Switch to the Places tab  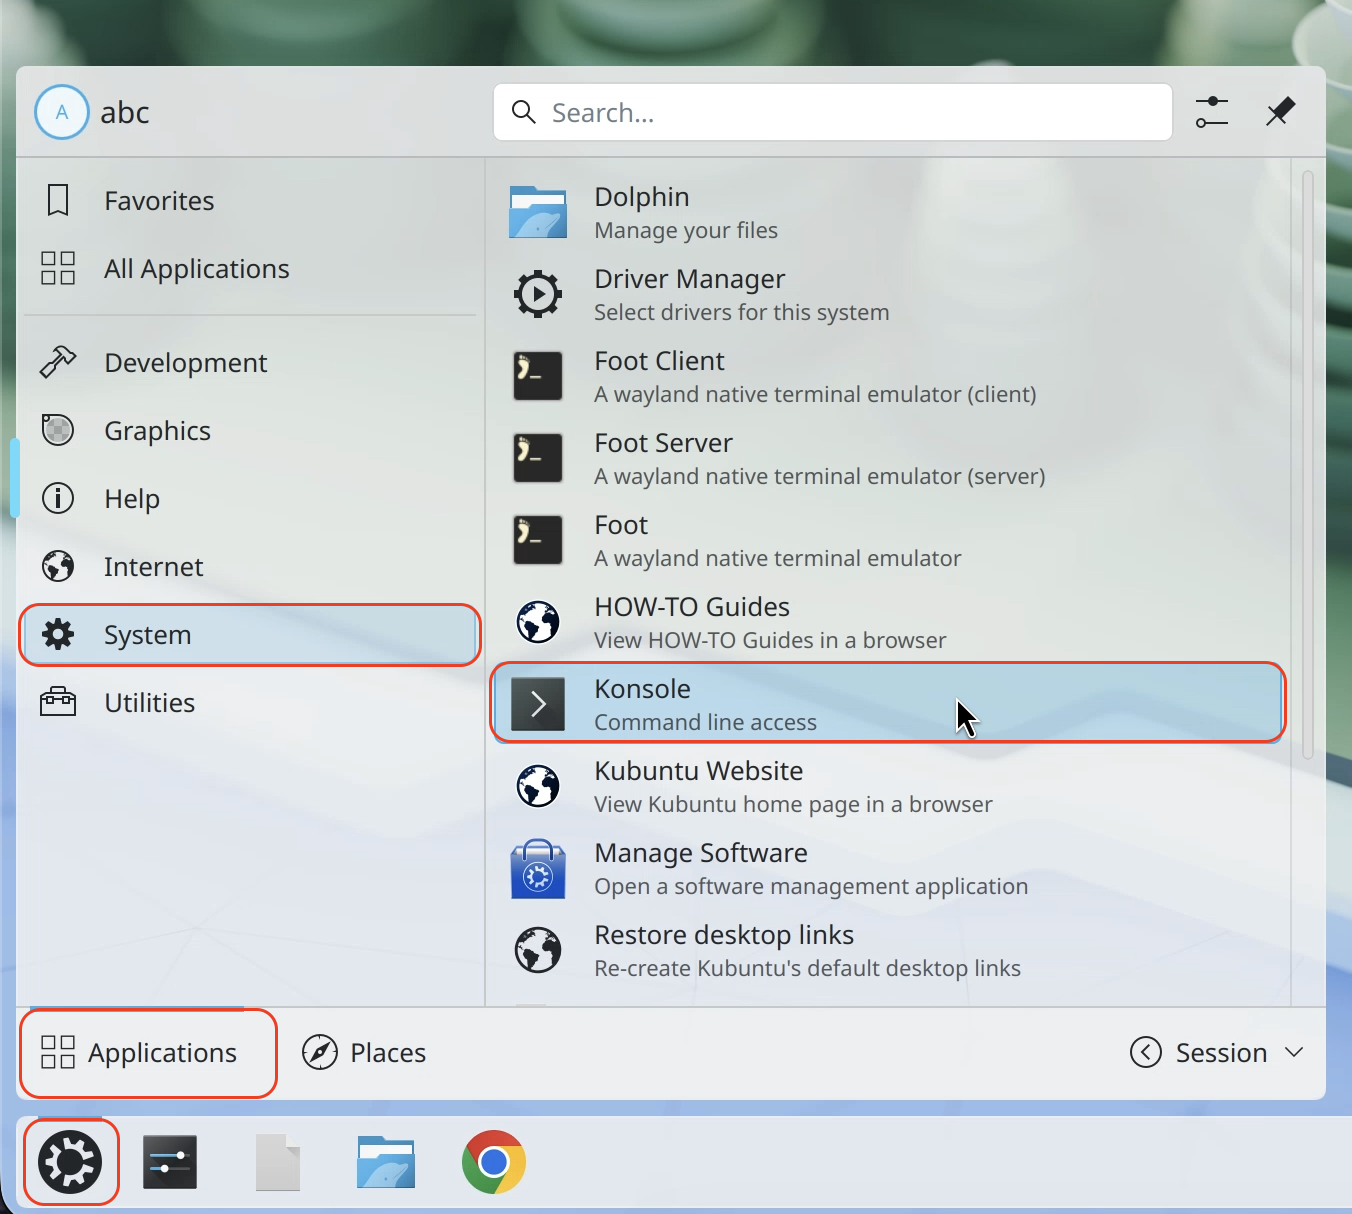click(x=364, y=1053)
